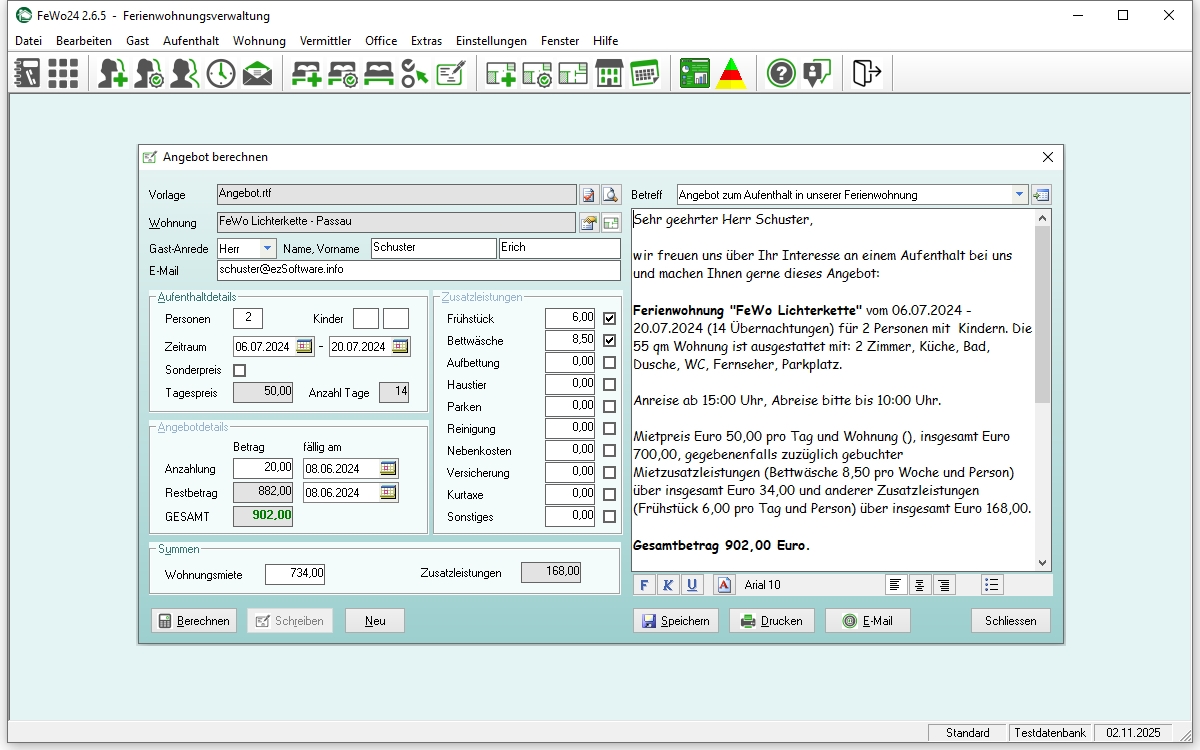Open the font color A icon

tap(724, 585)
